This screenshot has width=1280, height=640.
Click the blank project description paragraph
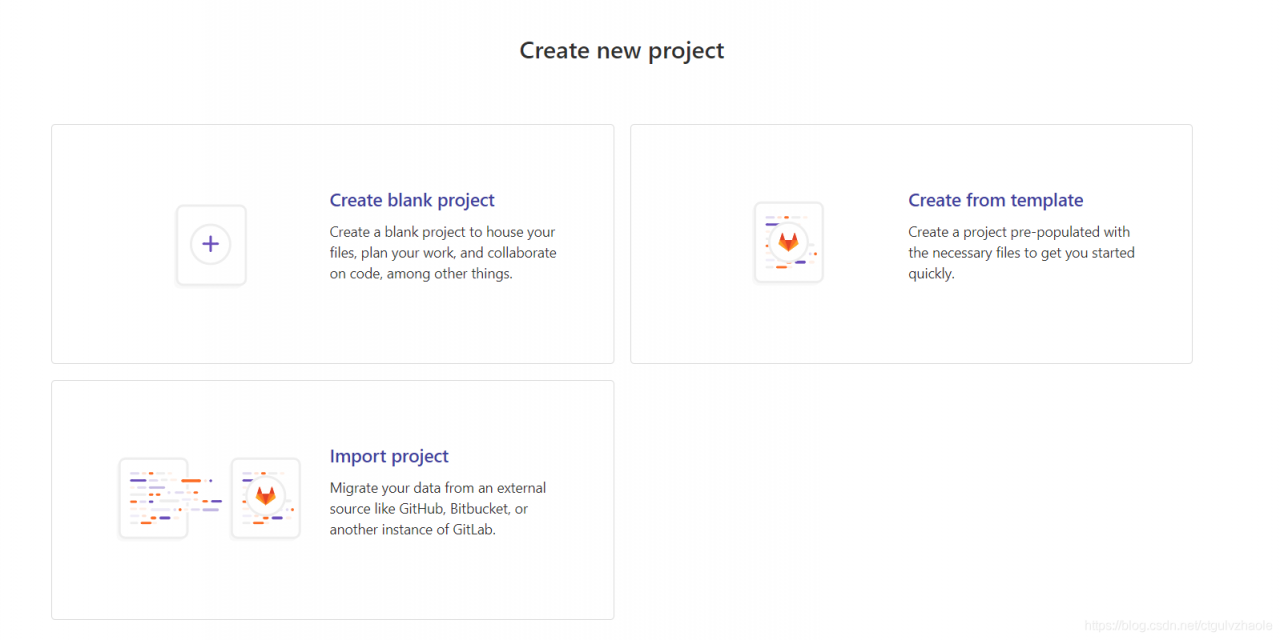tap(443, 253)
